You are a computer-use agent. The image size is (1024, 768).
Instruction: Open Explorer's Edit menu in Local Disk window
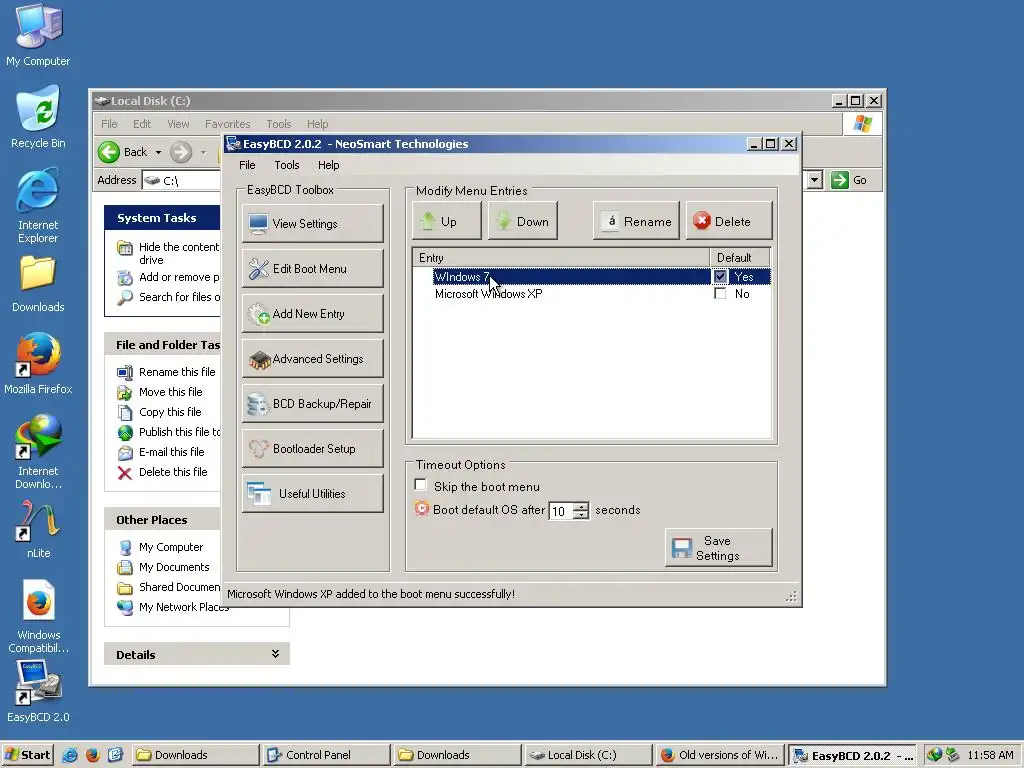click(x=142, y=124)
